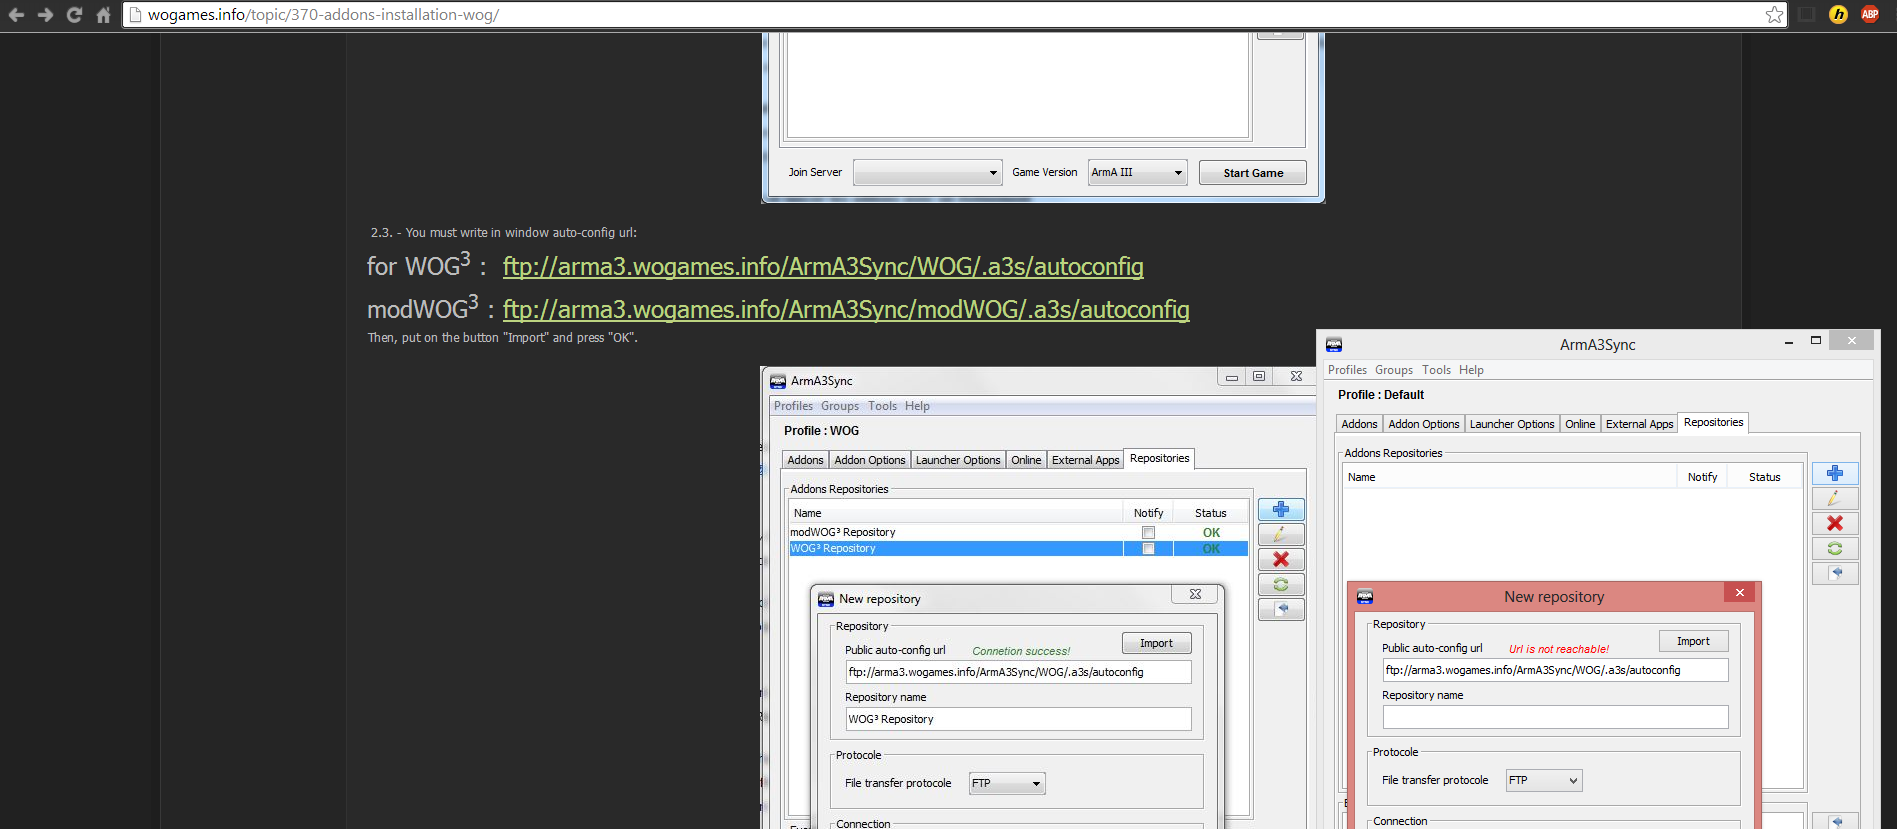Open yellow Honey extension icon

click(x=1838, y=14)
